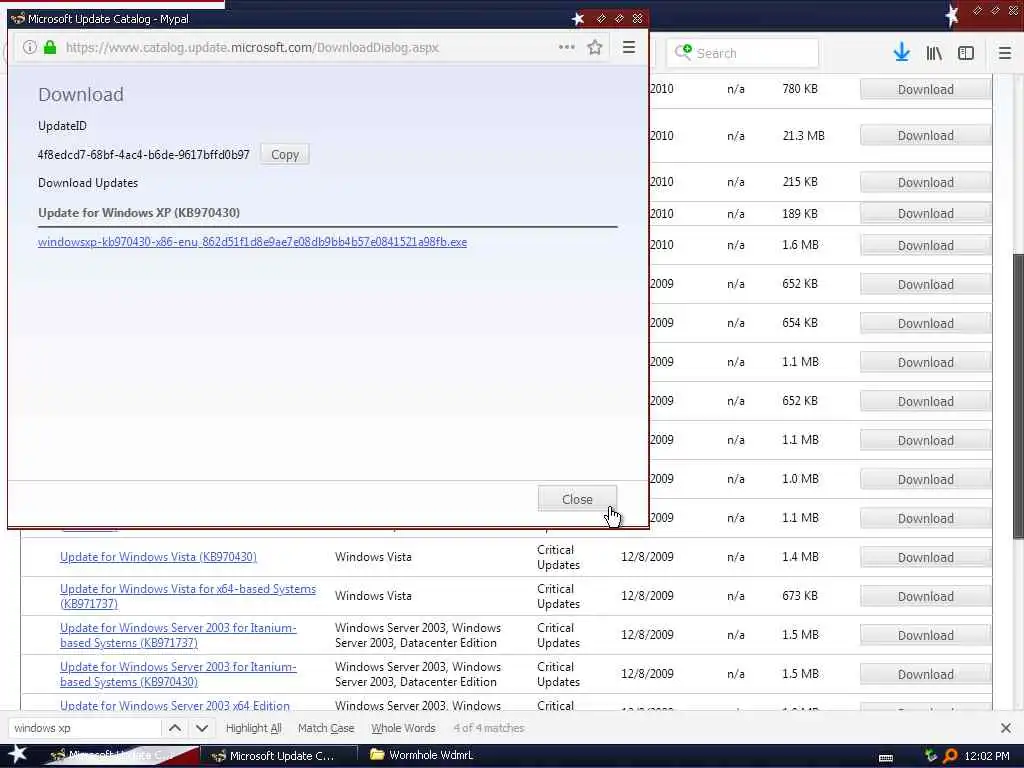Click the Copy button beside the UpdateID

pos(285,155)
